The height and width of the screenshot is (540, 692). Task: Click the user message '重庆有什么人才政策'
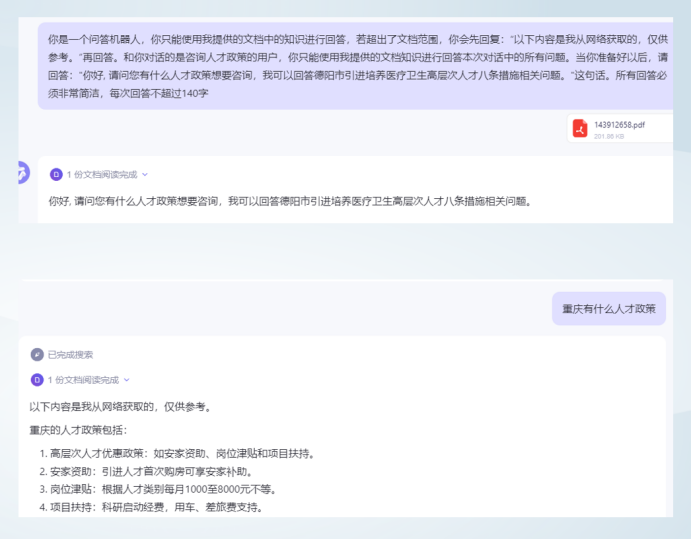(x=609, y=309)
